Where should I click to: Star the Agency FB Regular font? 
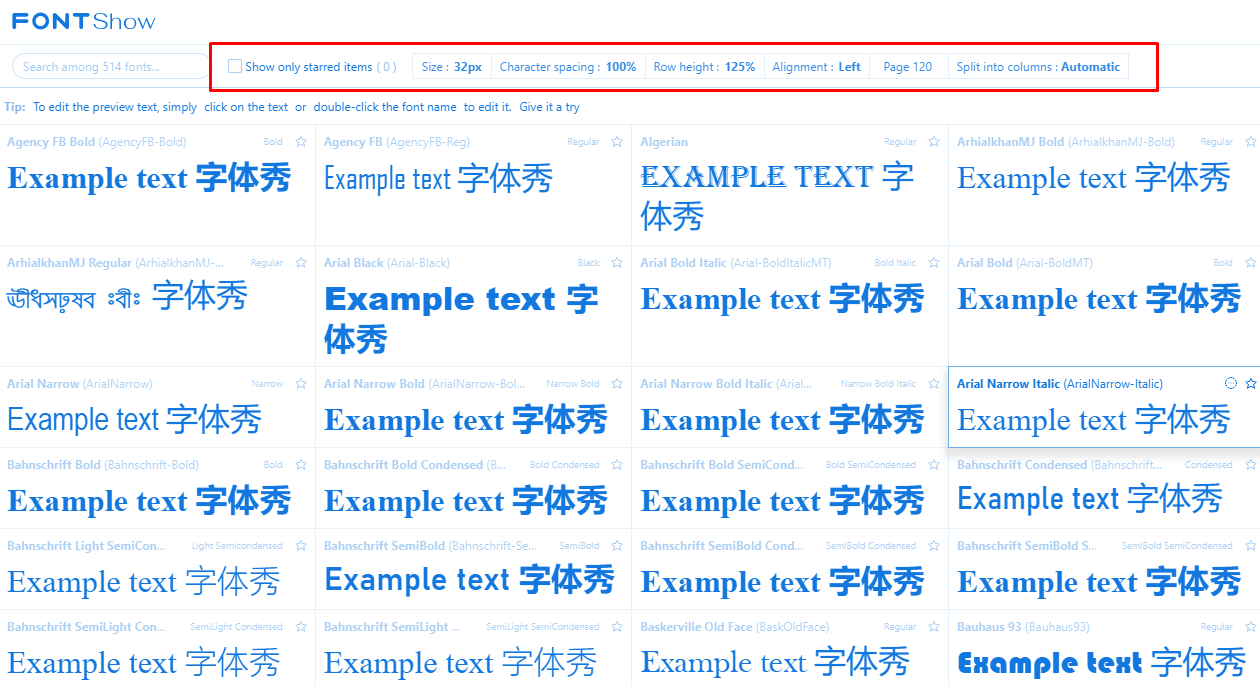tap(618, 142)
